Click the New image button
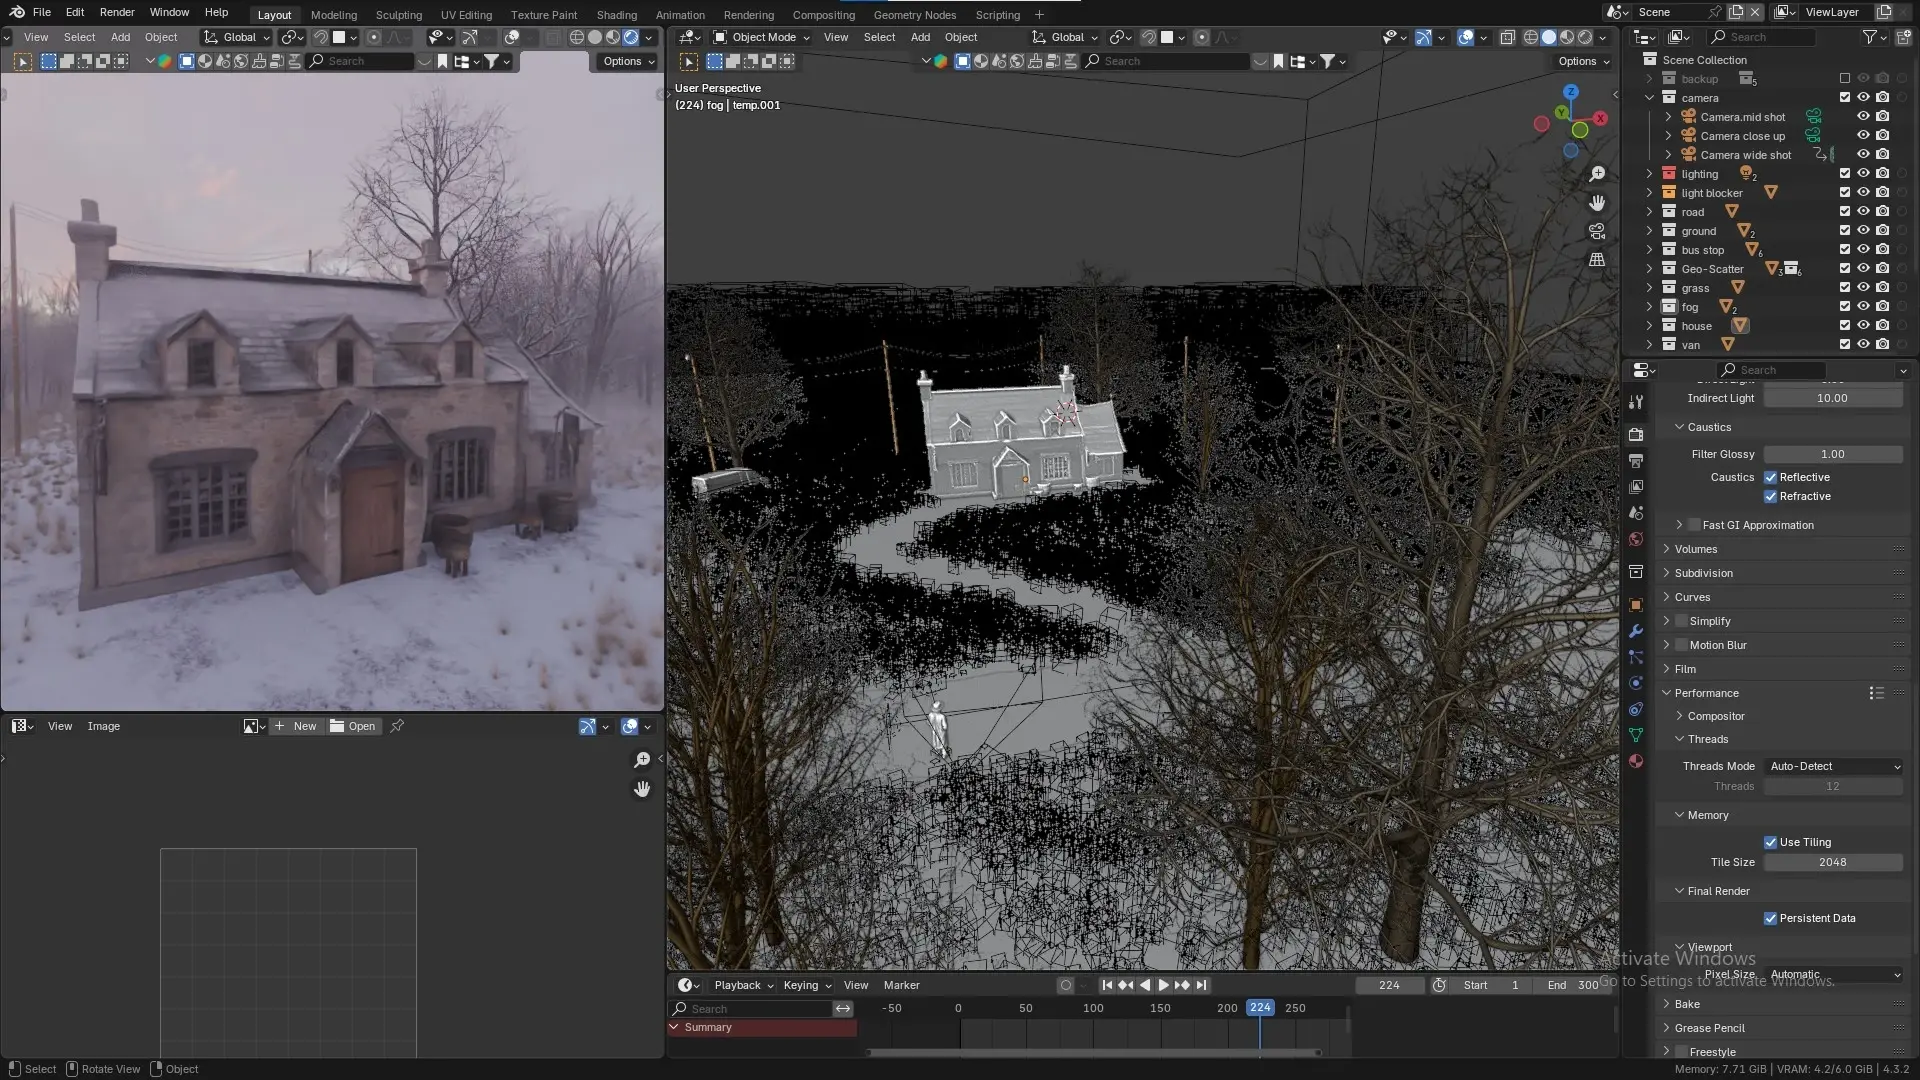 tap(296, 726)
